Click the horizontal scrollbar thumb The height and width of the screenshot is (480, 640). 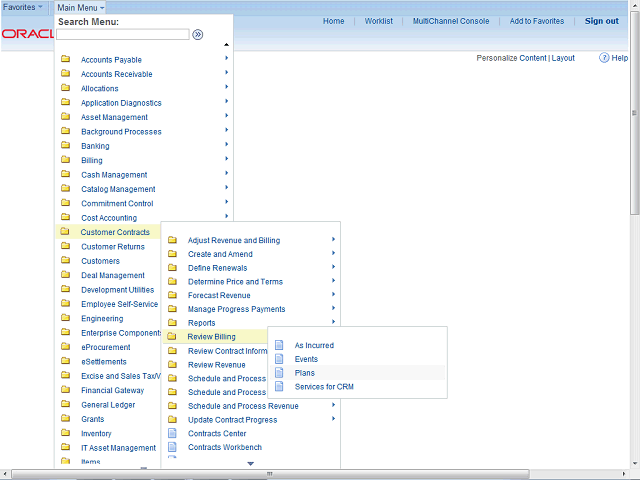[x=270, y=474]
